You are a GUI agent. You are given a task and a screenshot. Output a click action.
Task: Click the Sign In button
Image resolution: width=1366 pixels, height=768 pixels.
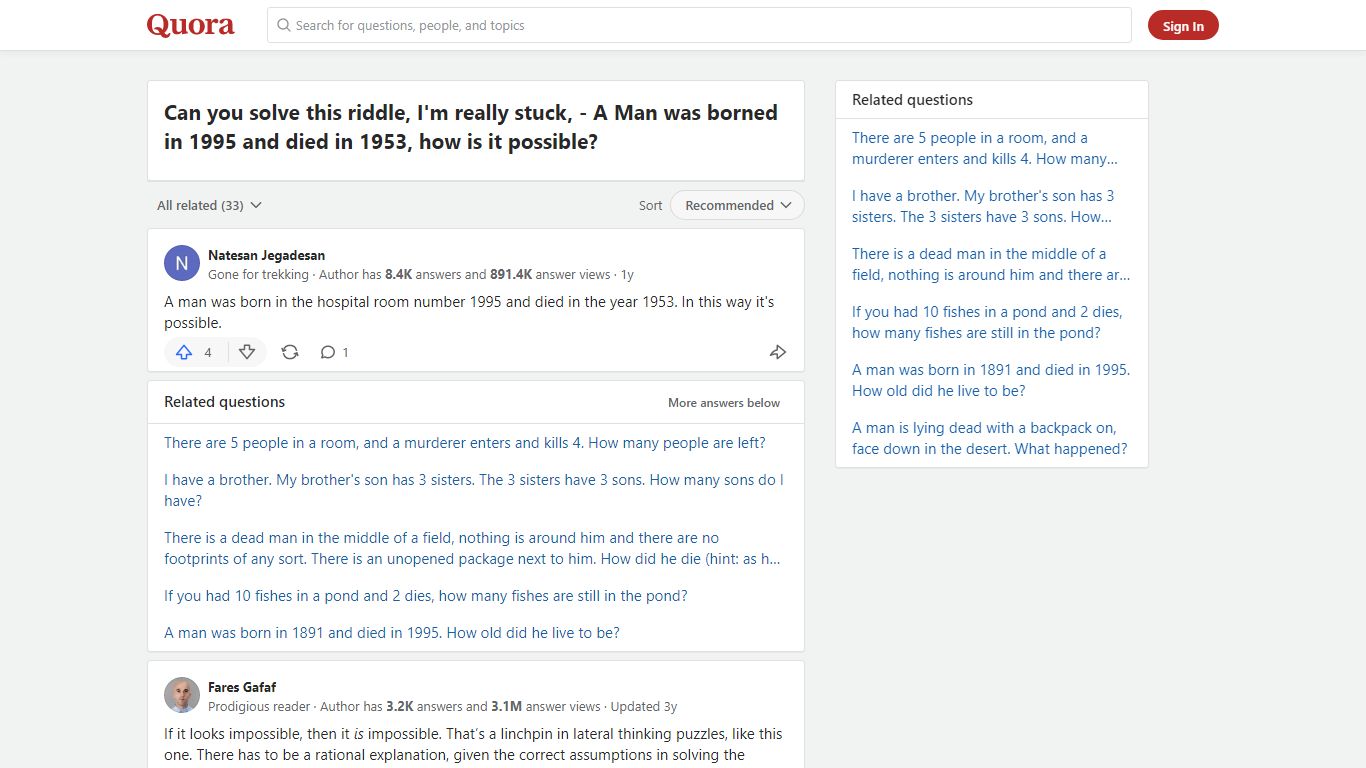1183,26
